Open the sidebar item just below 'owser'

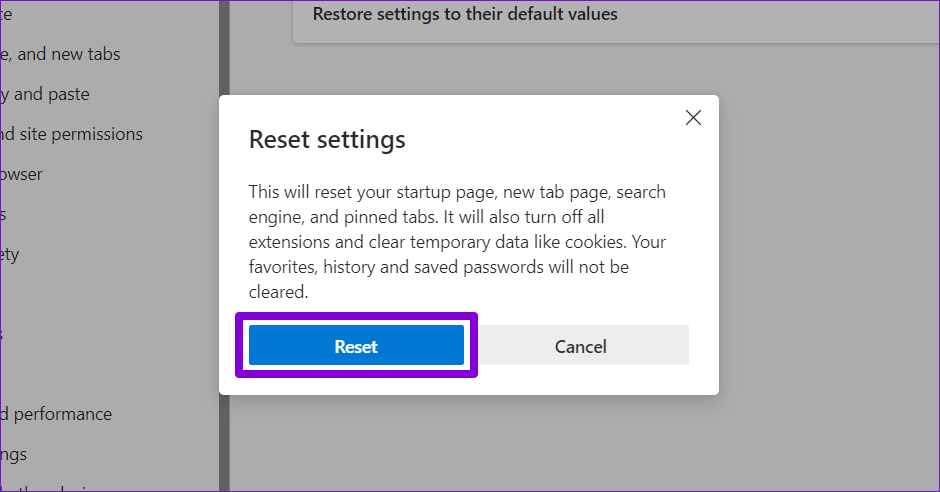click(4, 214)
